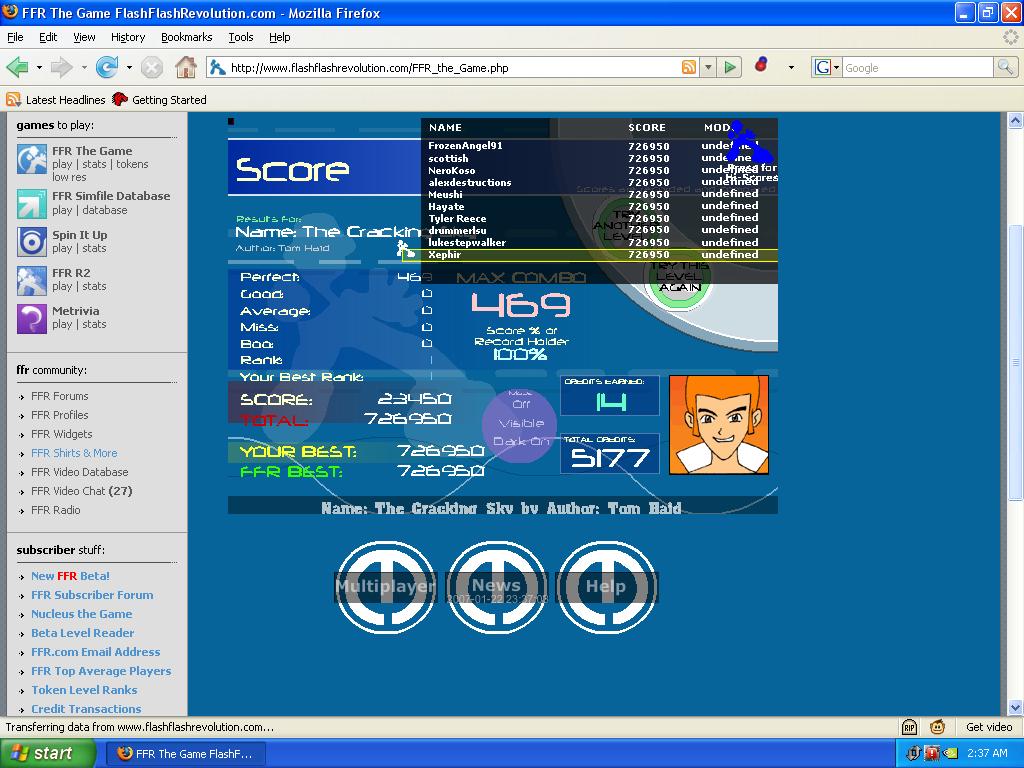
Task: Click the Google search input field
Action: point(918,67)
